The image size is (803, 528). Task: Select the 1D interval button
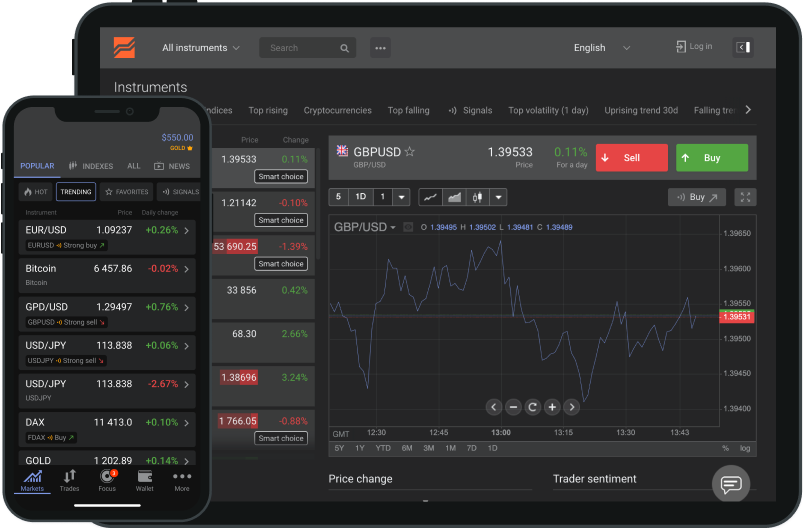click(361, 197)
